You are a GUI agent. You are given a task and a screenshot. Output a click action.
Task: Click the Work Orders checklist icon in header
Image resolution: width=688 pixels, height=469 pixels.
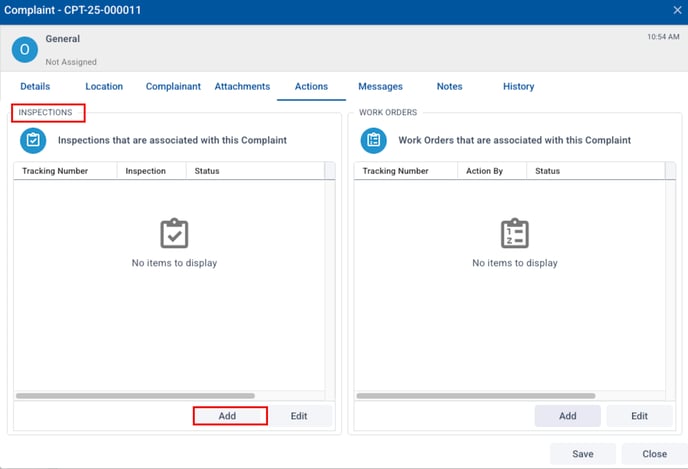pos(373,141)
